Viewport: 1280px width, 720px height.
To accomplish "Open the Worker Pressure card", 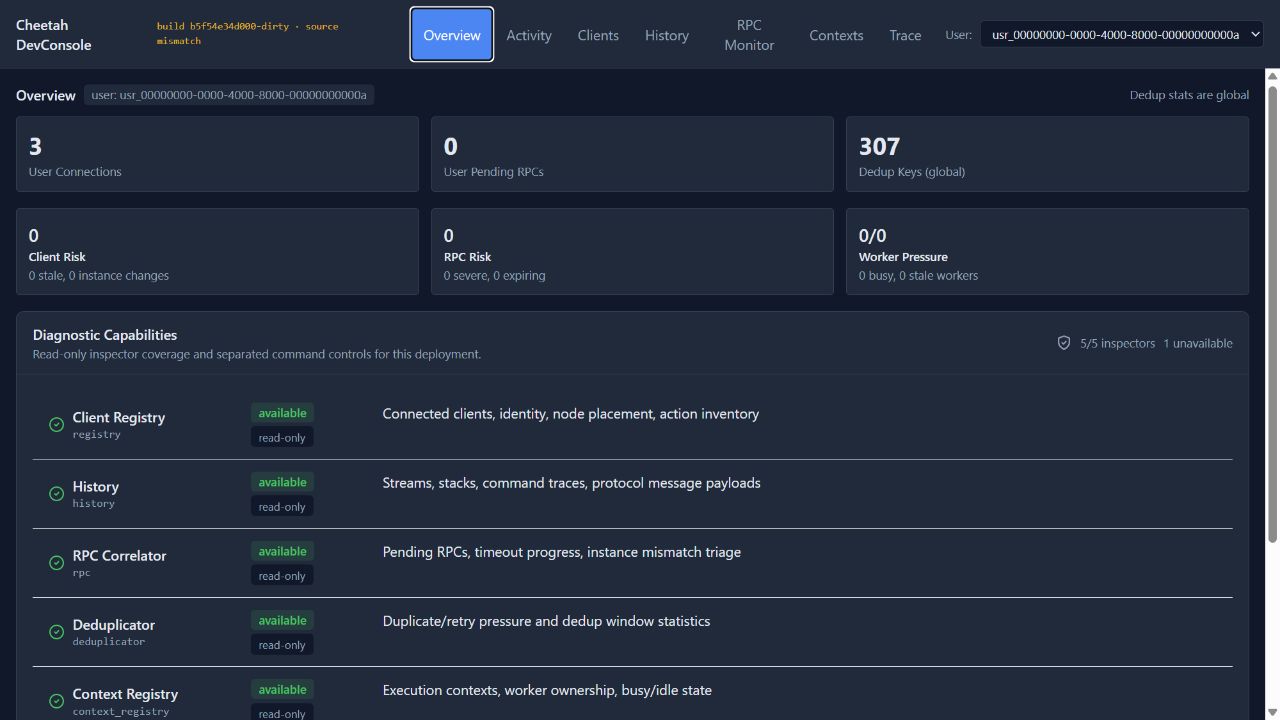I will click(x=1047, y=251).
